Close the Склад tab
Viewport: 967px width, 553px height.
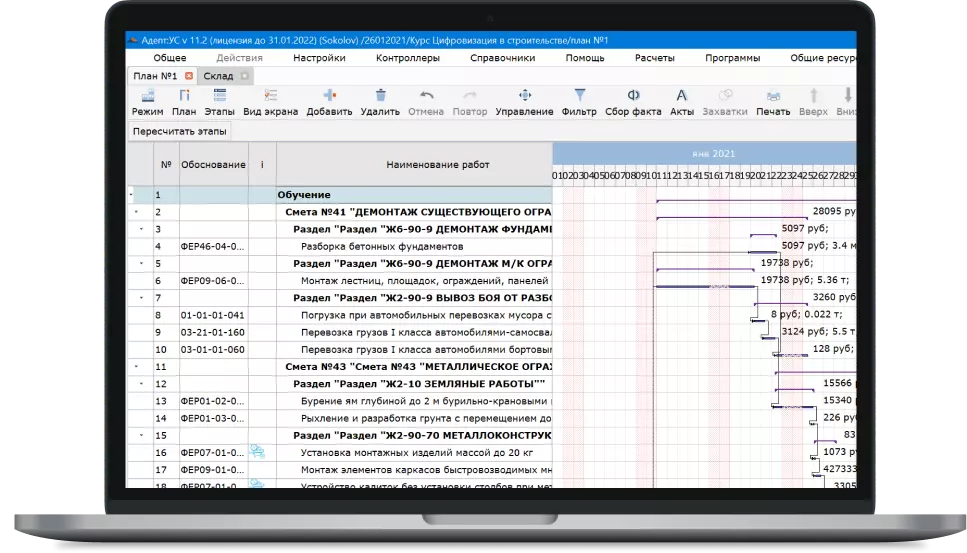point(245,76)
